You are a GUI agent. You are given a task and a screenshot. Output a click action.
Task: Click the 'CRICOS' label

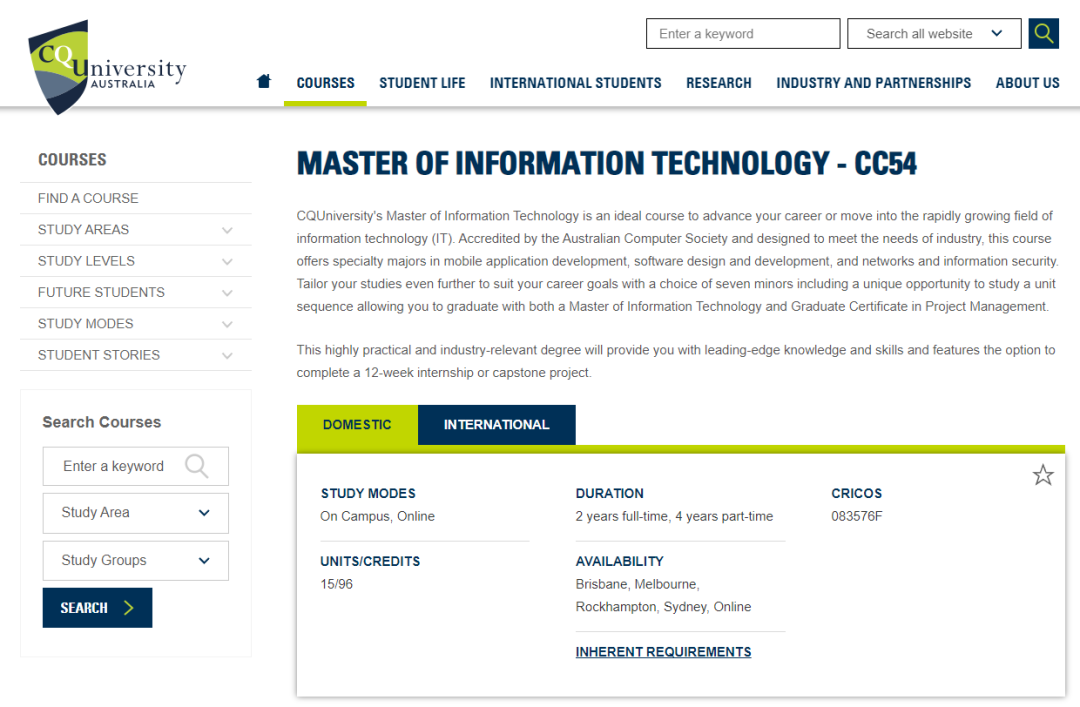[856, 493]
